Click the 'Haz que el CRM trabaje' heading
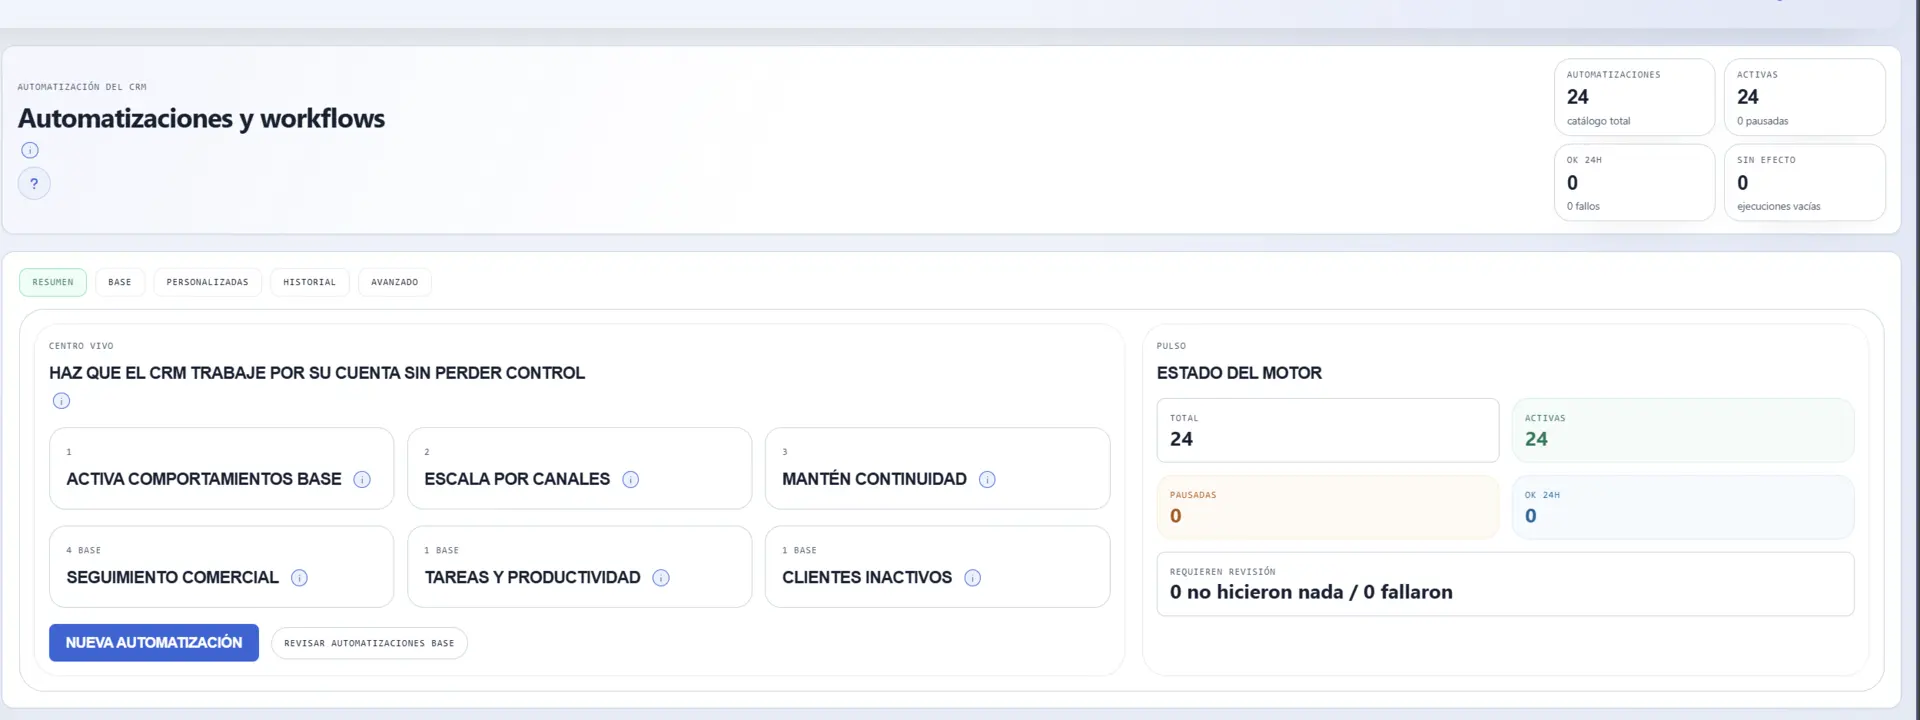 click(317, 373)
